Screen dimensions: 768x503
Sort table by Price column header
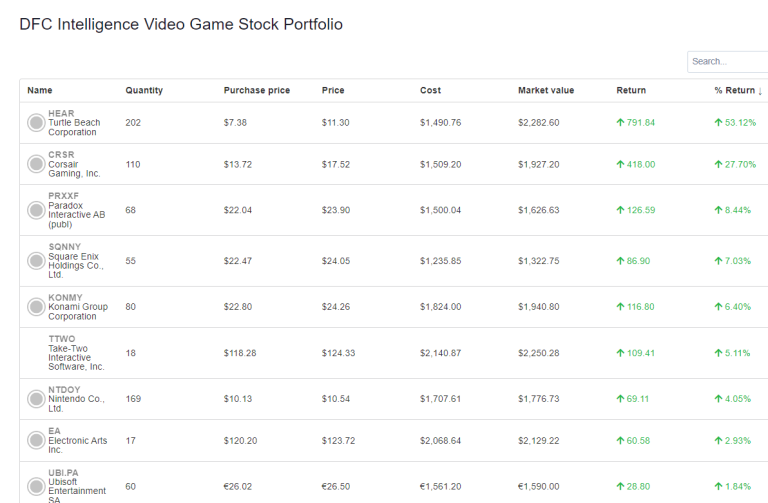tap(333, 91)
